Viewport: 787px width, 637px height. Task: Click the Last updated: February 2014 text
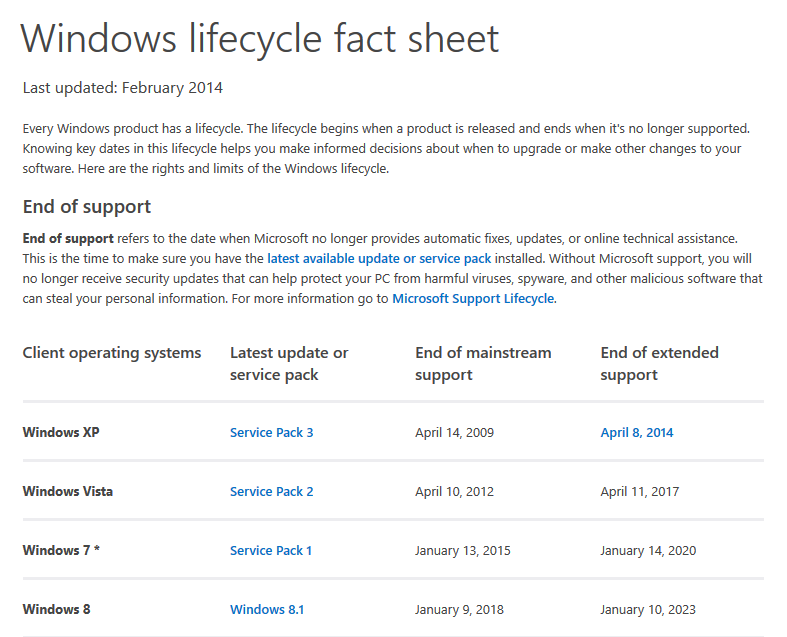pyautogui.click(x=122, y=88)
